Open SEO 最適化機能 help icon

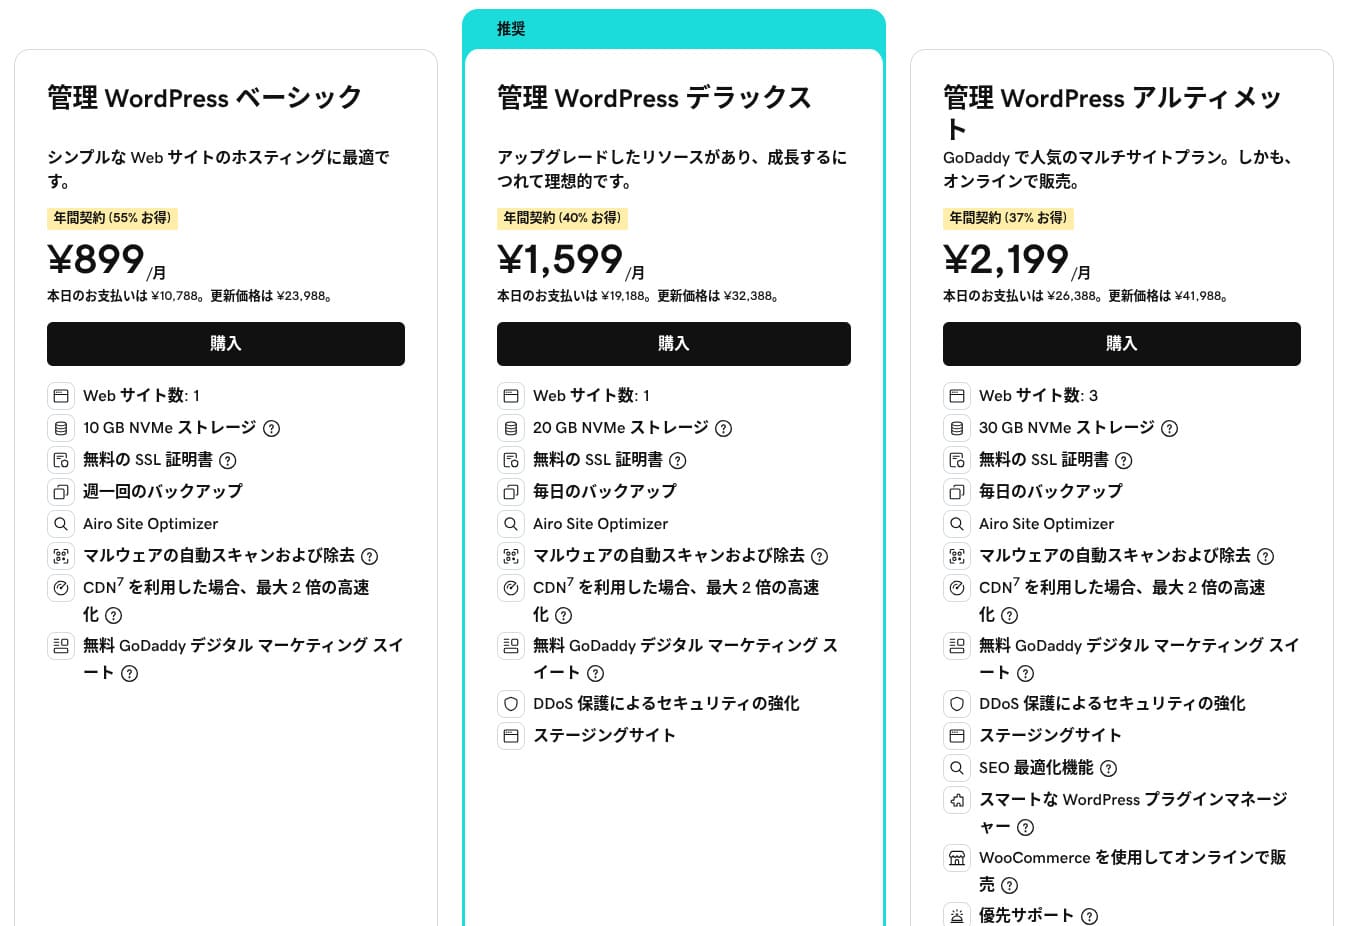coord(1108,769)
